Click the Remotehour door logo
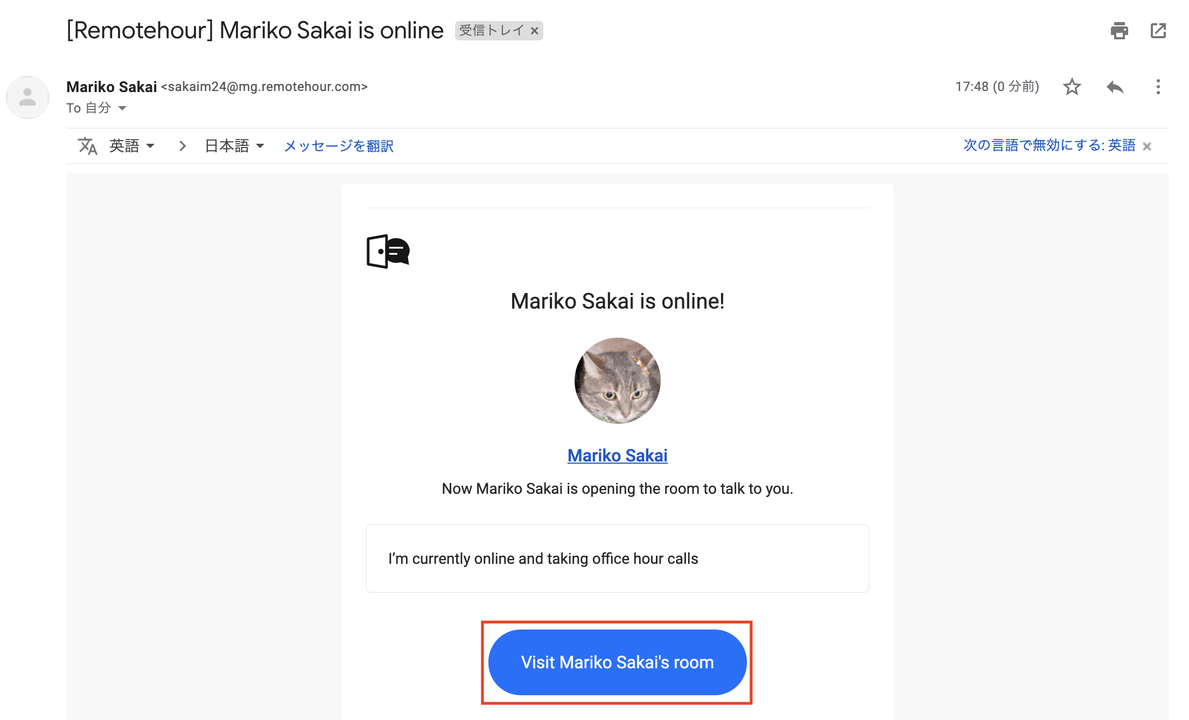 (388, 251)
